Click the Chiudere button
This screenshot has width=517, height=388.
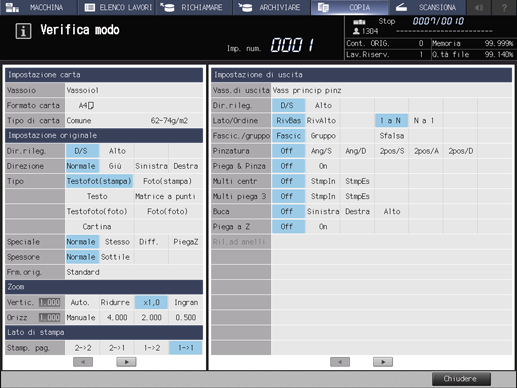point(461,379)
